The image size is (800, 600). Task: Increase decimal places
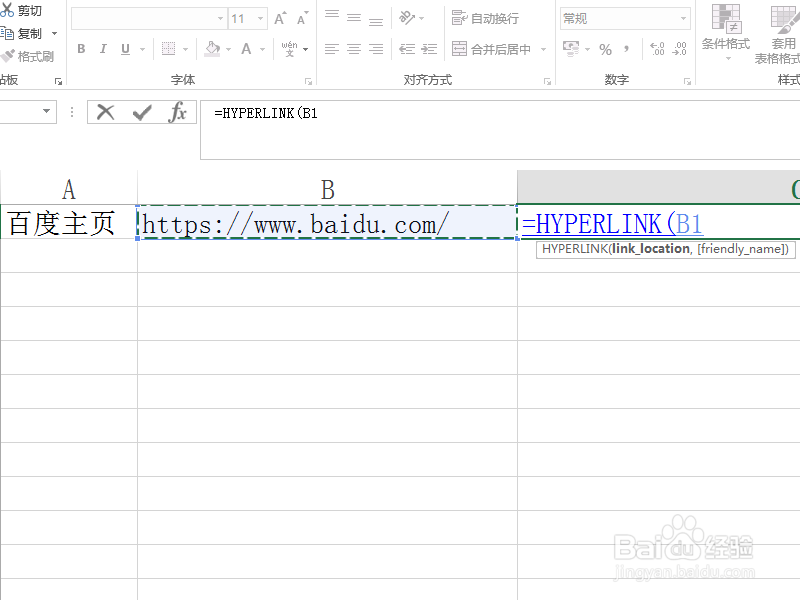click(657, 49)
